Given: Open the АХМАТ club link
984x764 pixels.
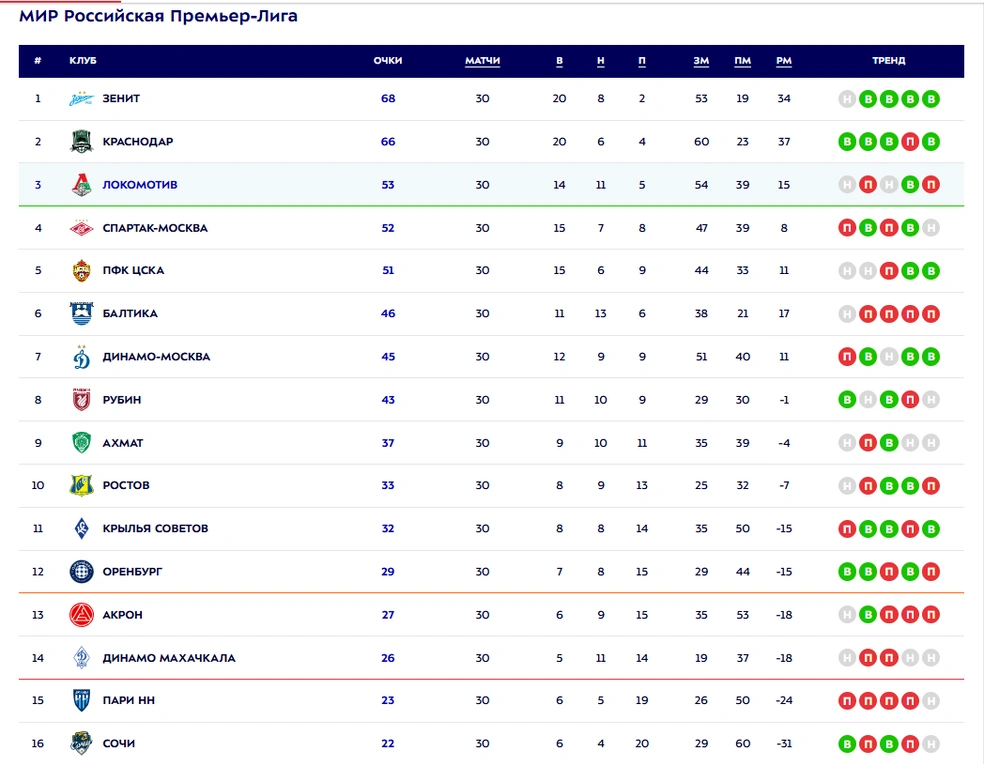Looking at the screenshot, I should 123,443.
